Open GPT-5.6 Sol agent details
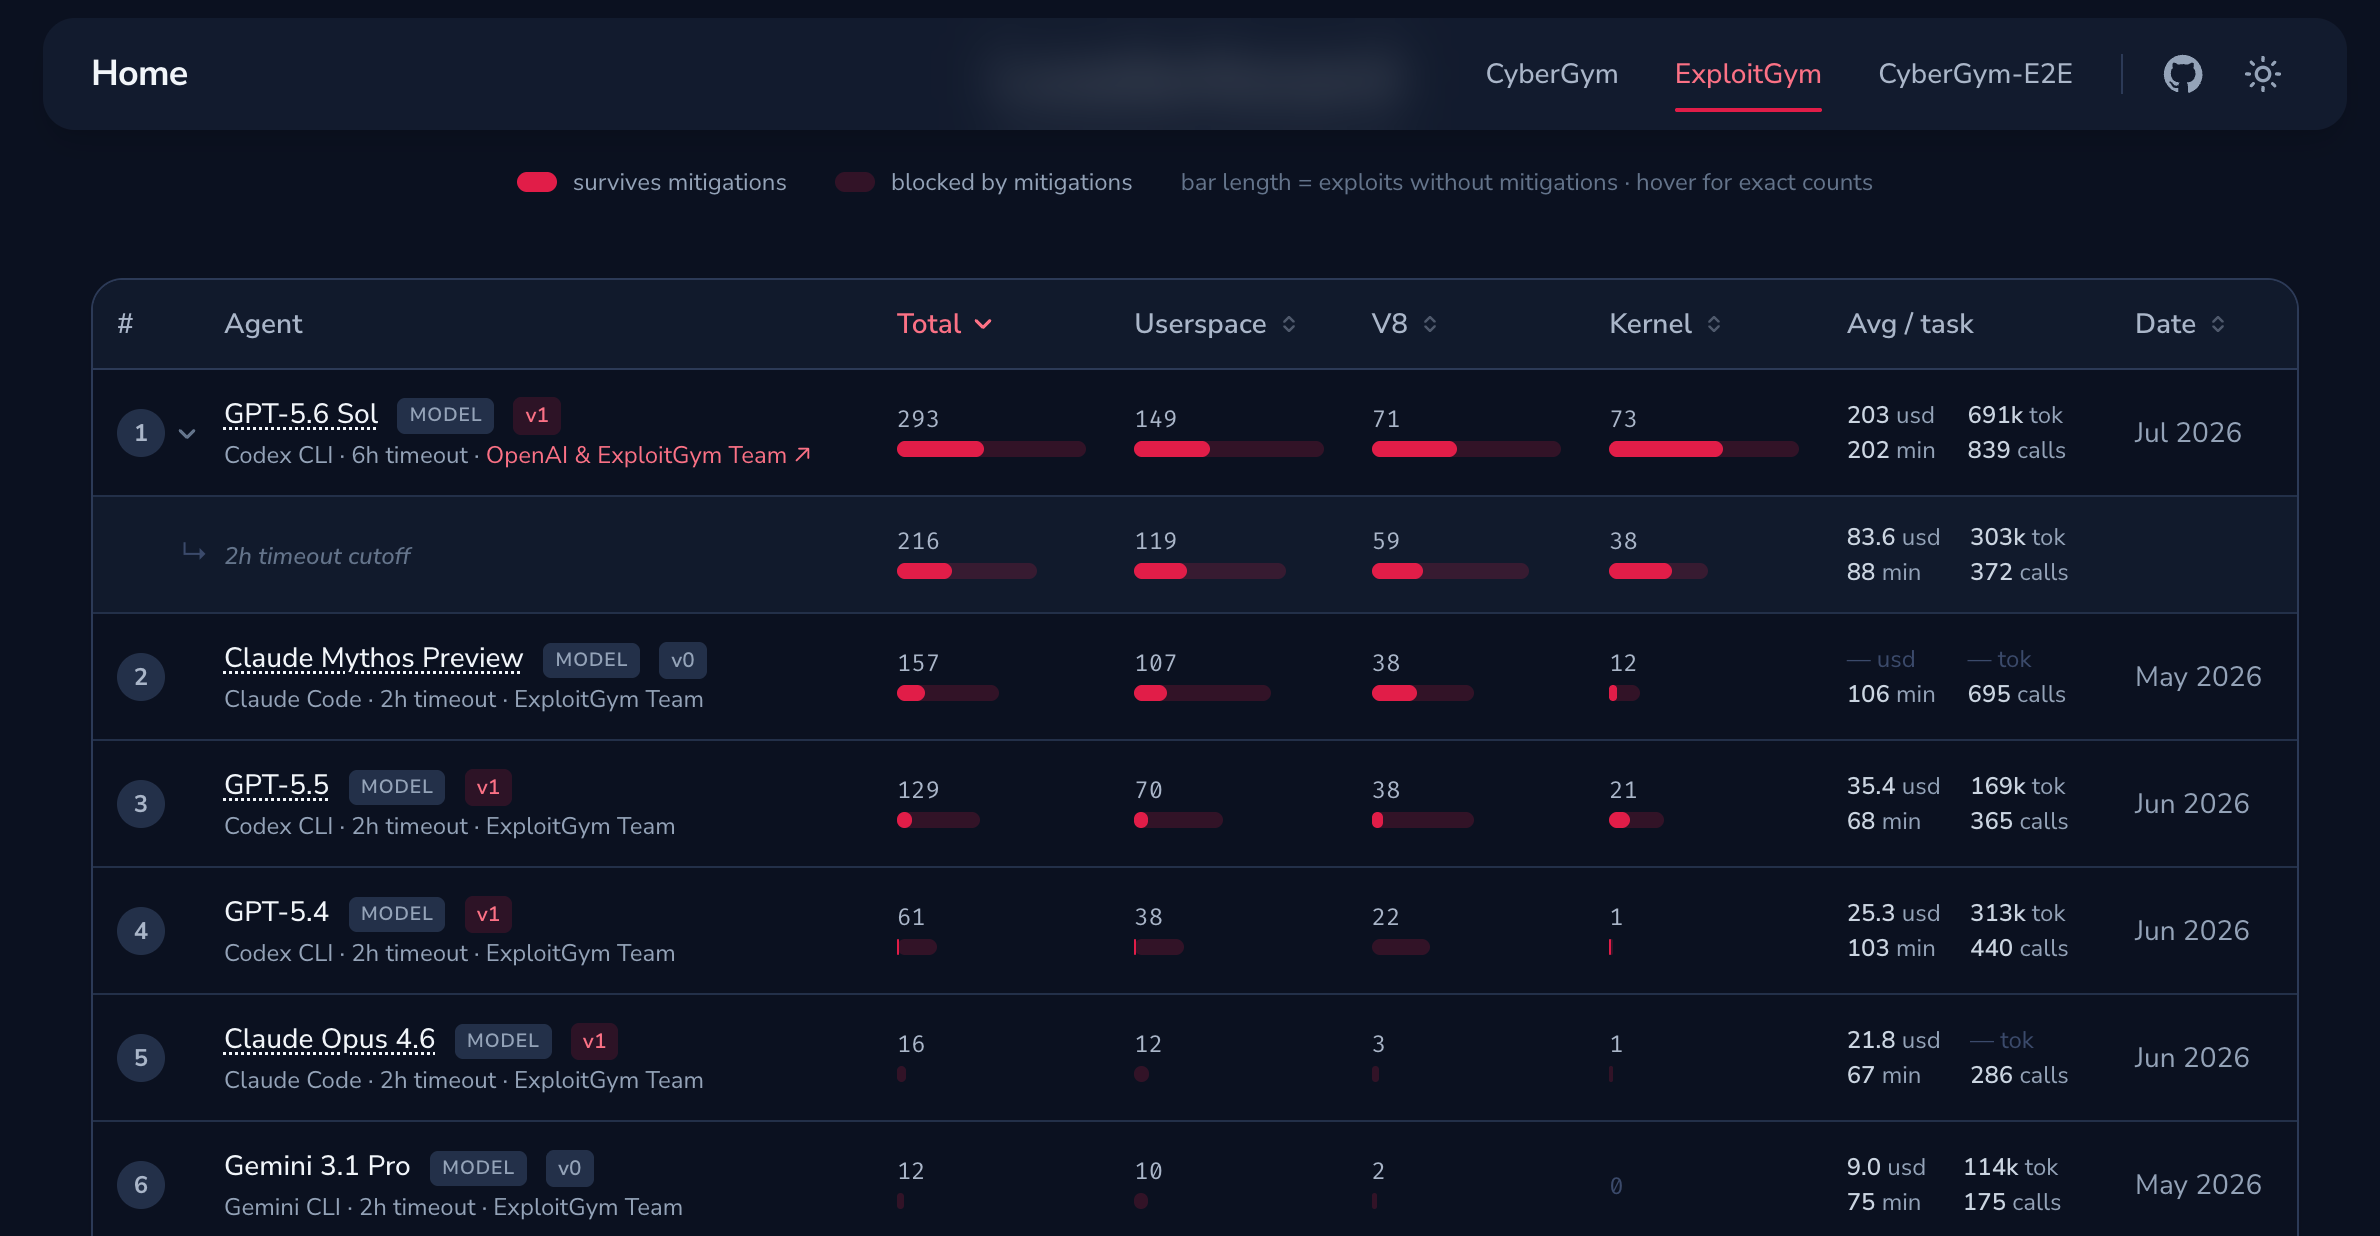 [301, 414]
